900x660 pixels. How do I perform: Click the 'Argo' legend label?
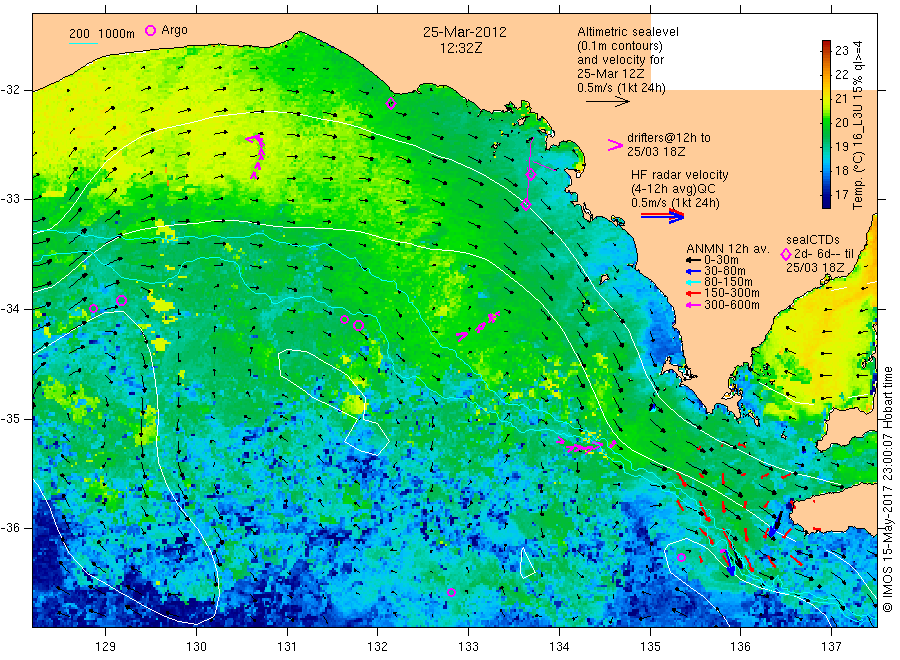[174, 30]
